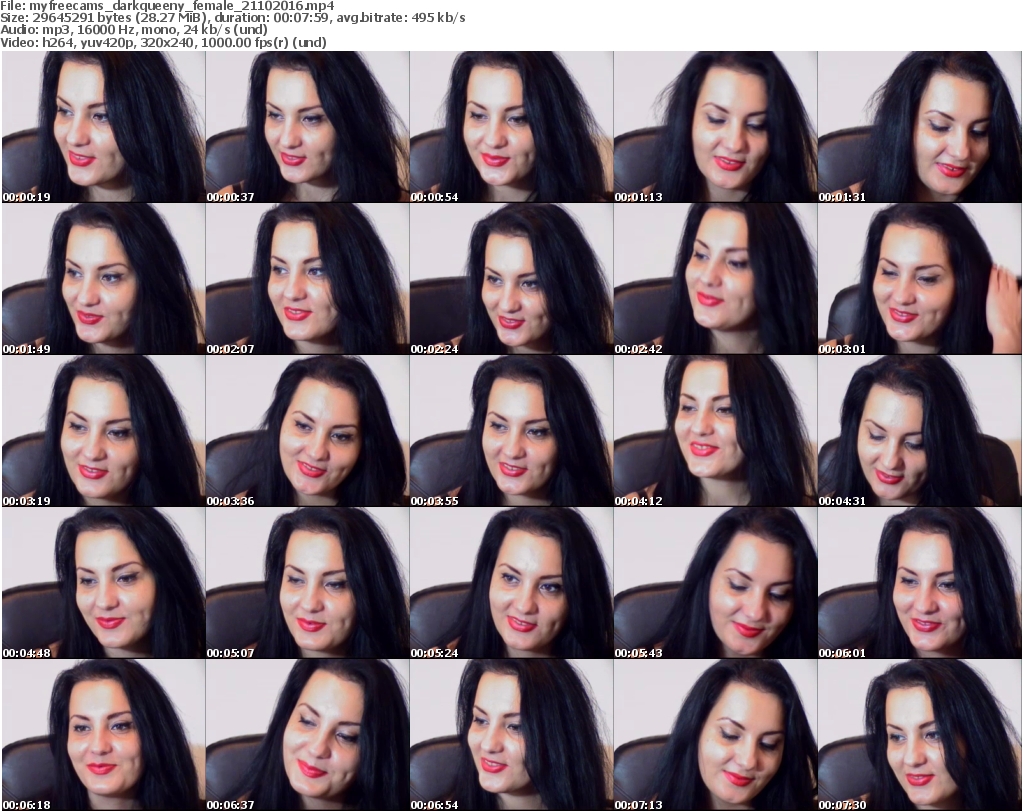
Task: Click the Size and duration info line
Action: tap(233, 18)
